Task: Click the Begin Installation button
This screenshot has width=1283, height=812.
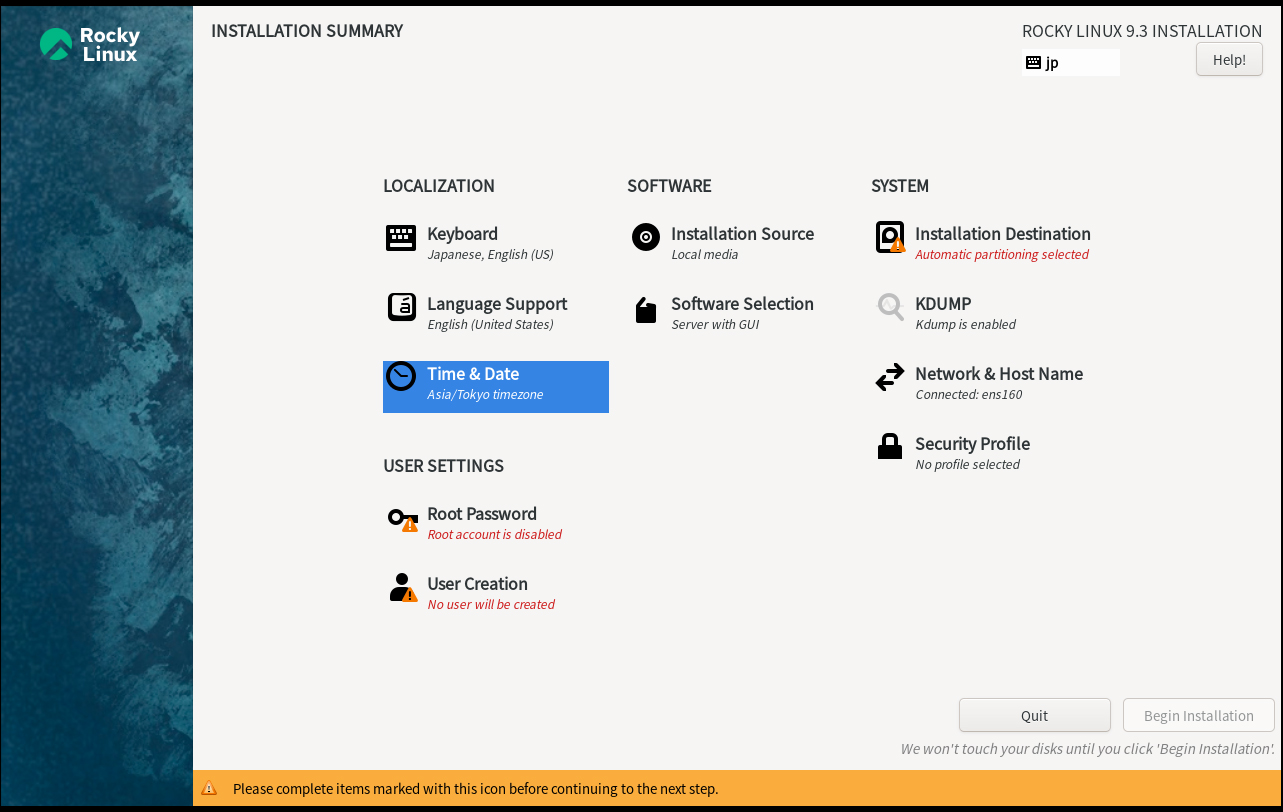Action: coord(1199,715)
